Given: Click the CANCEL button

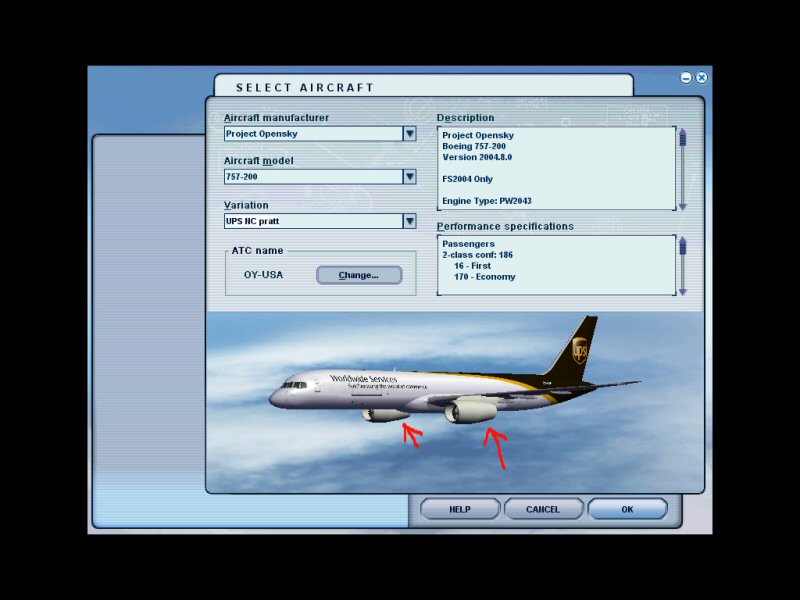Looking at the screenshot, I should point(543,509).
